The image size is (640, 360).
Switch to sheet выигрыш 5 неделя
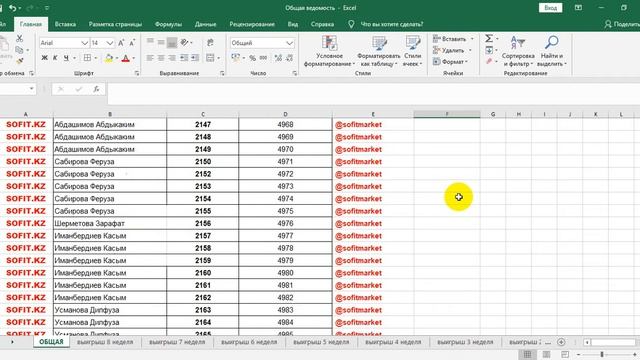321,342
